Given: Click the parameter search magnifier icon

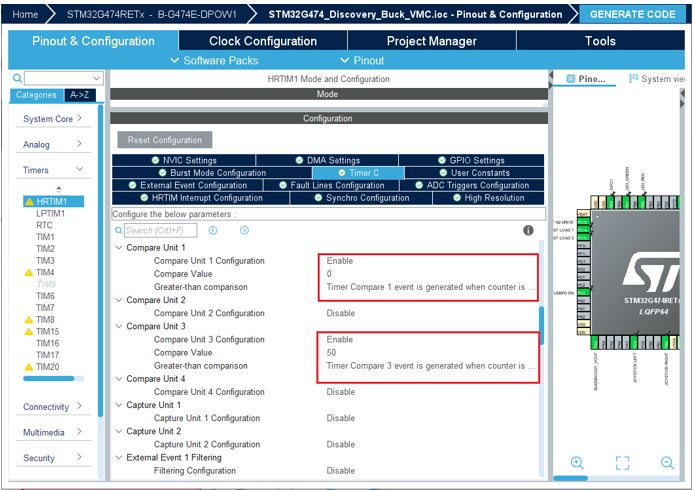Looking at the screenshot, I should click(x=119, y=231).
